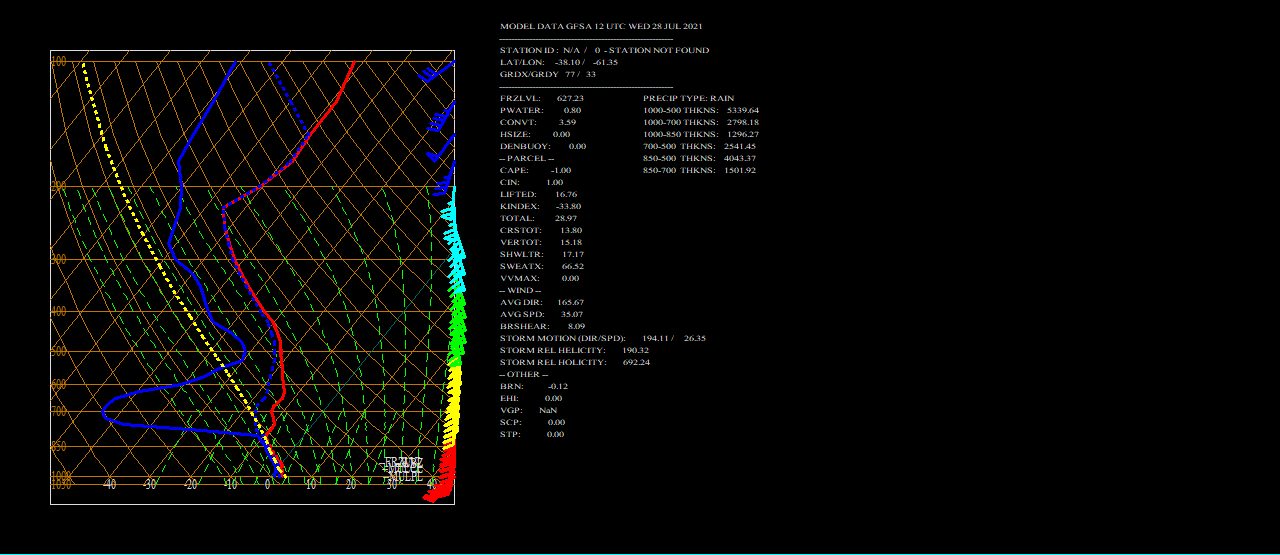Select the 700-500 THKNS 2541.45 row

click(x=699, y=146)
